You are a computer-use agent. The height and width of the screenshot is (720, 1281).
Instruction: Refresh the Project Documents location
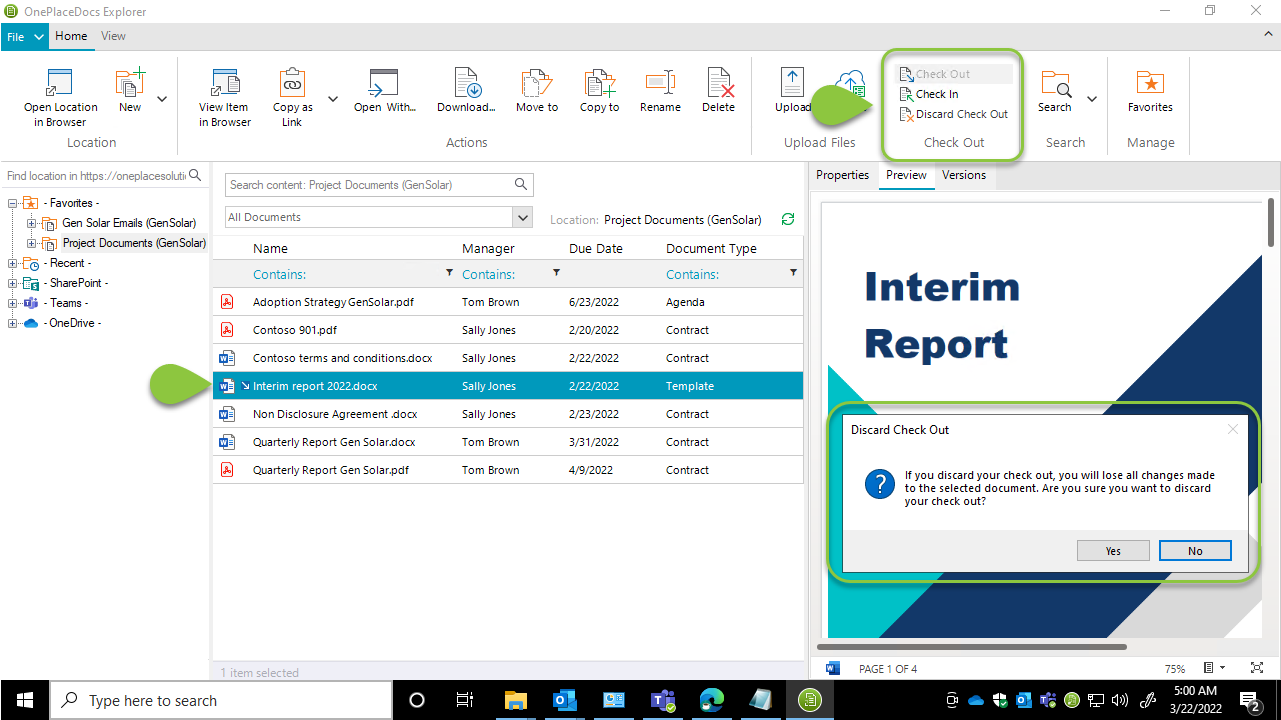pos(787,219)
